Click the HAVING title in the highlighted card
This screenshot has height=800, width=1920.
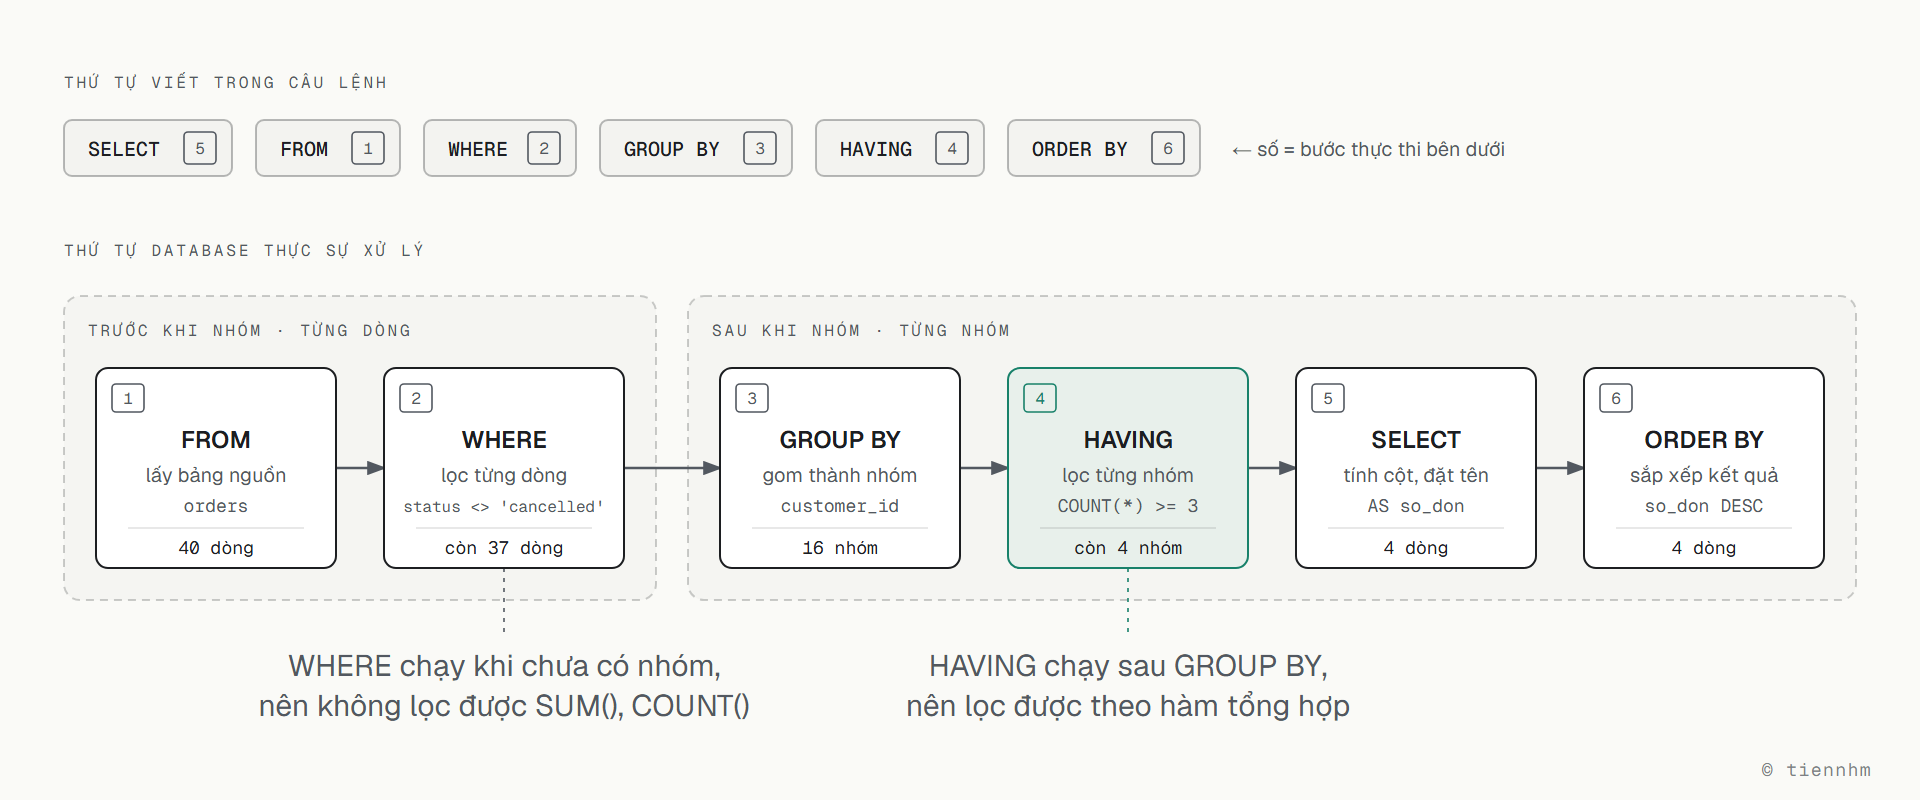tap(1128, 440)
